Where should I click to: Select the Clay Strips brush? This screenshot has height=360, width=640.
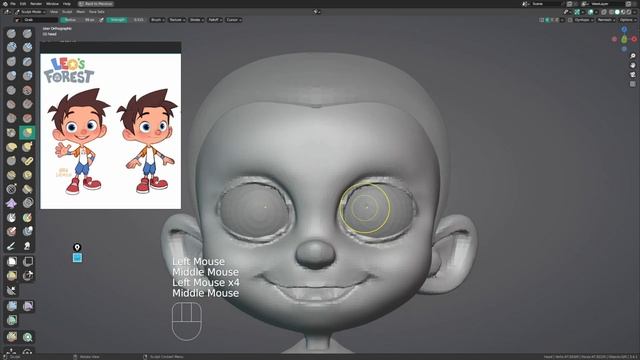27,47
